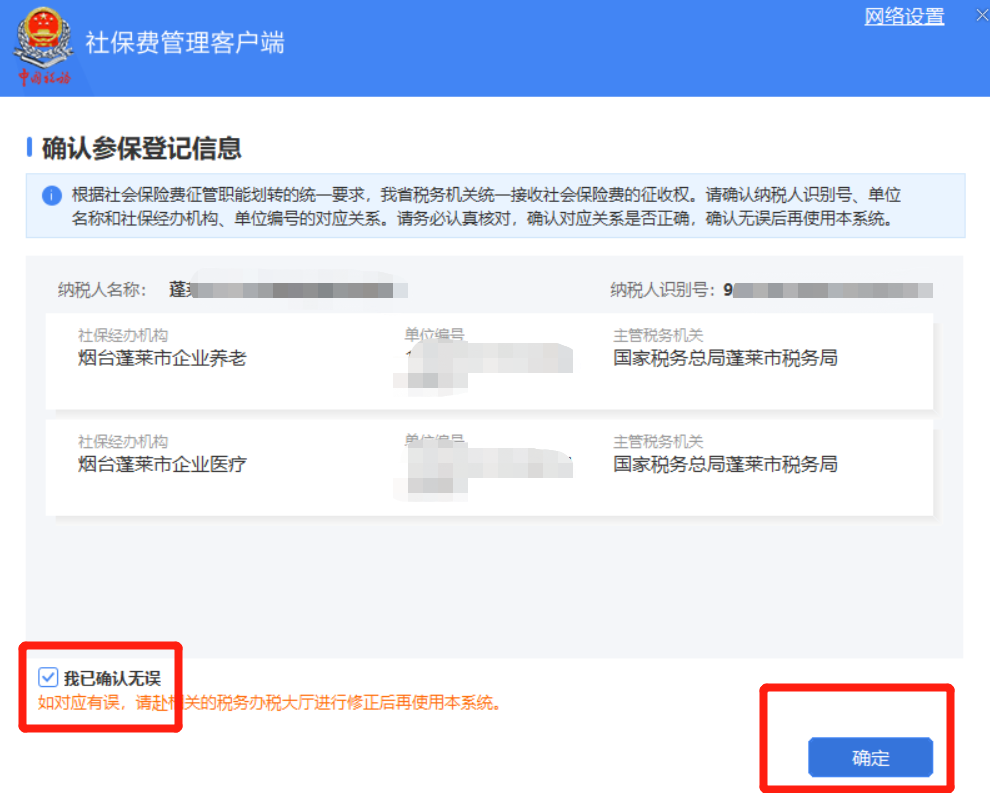Click the 中国税务 red calligraphy under the emblem
This screenshot has height=793, width=990.
click(44, 78)
